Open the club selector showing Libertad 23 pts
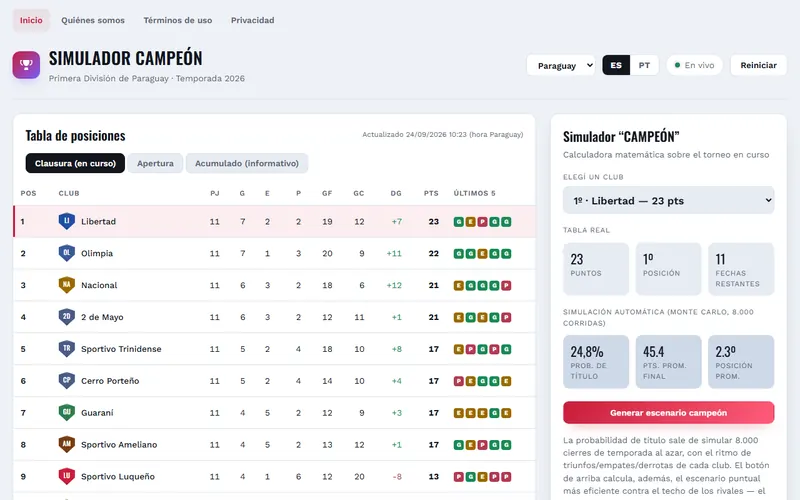800x500 pixels. point(668,201)
